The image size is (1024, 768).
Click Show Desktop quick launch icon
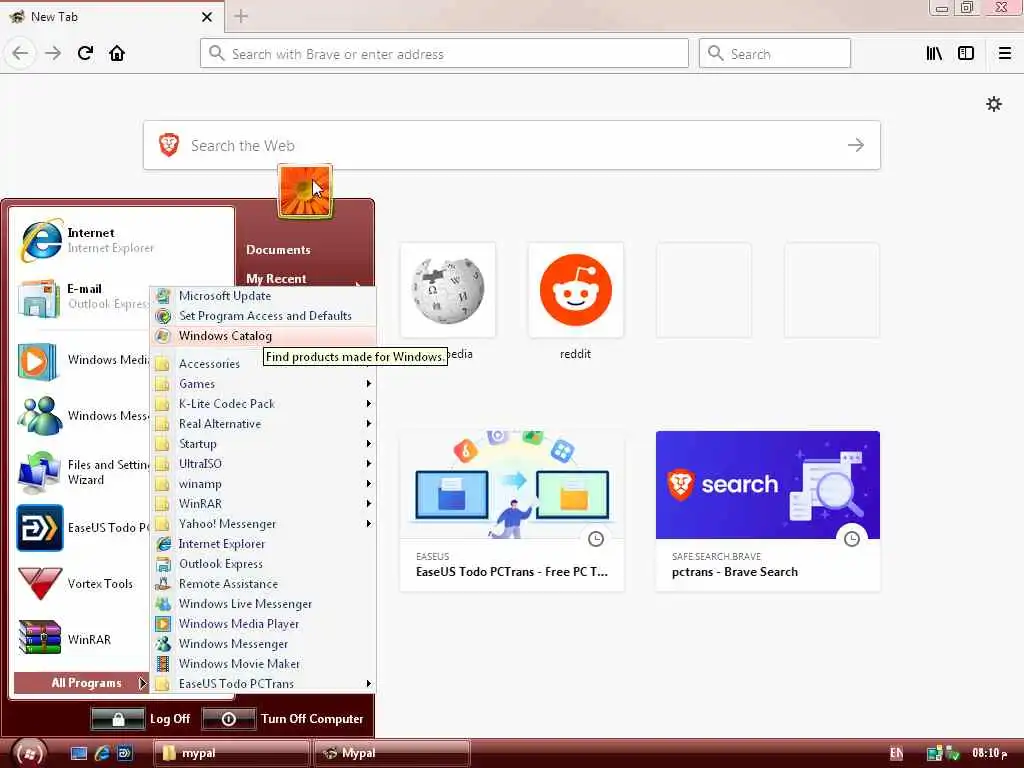[79, 754]
